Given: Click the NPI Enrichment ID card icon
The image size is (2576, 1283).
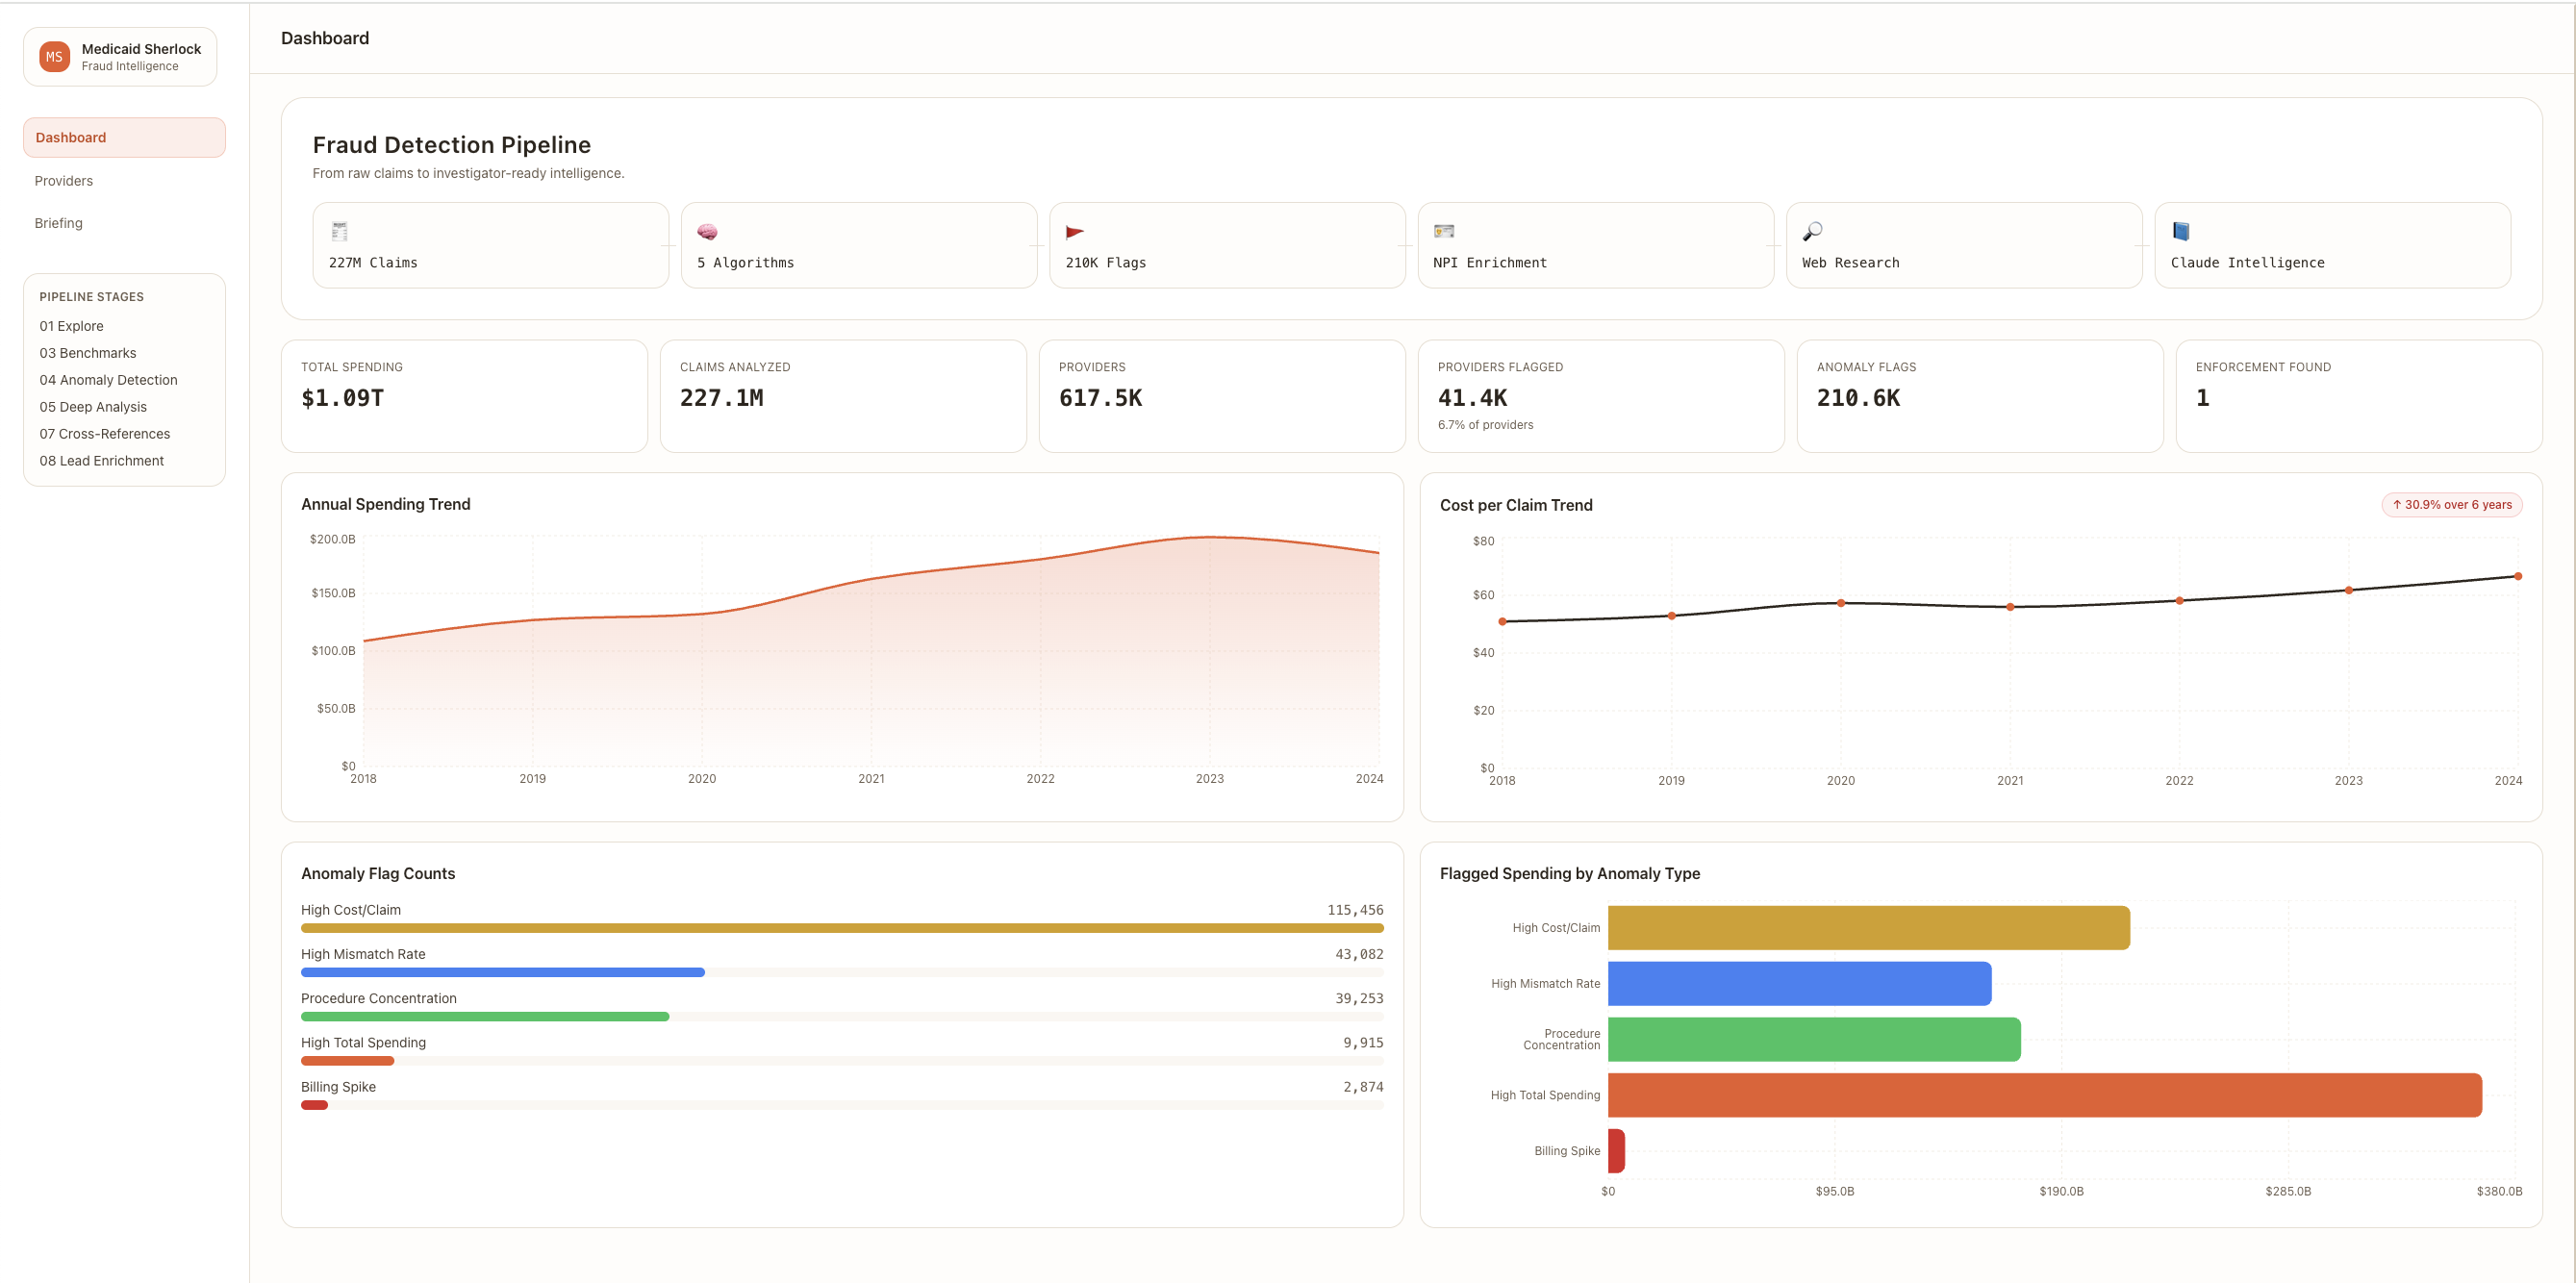Looking at the screenshot, I should pyautogui.click(x=1443, y=231).
